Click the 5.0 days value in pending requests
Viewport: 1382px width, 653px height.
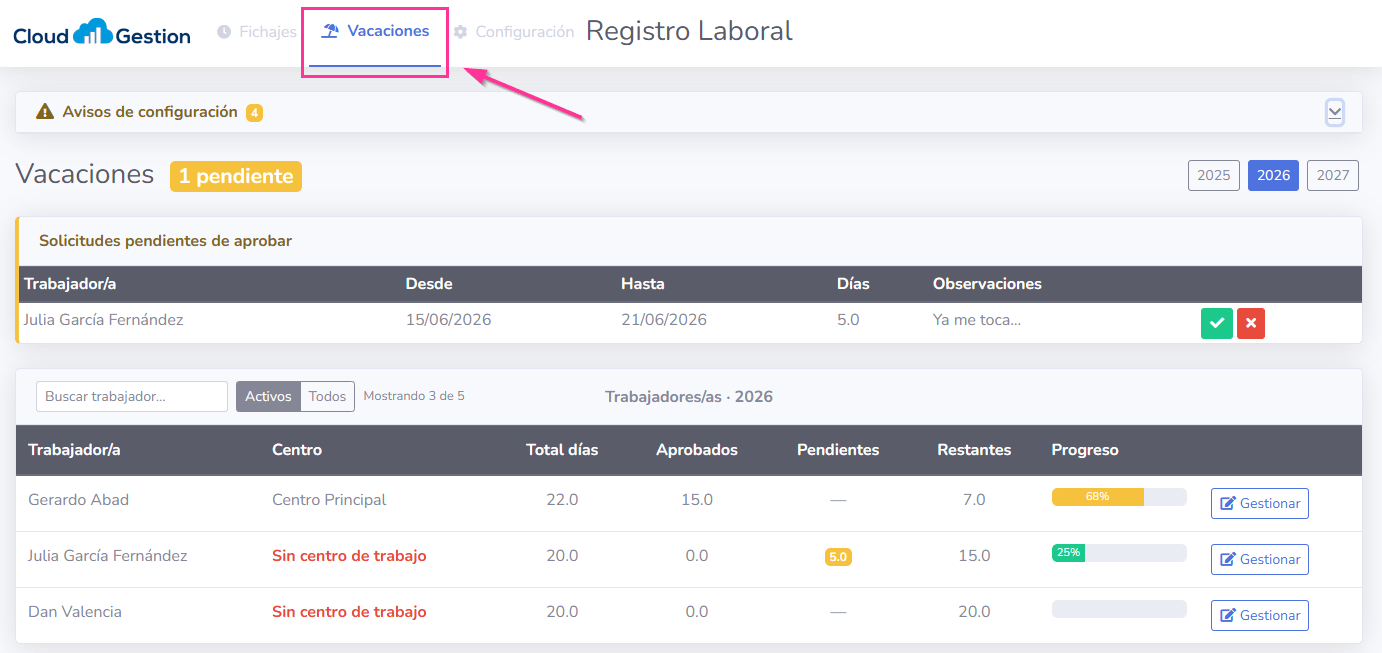tap(848, 320)
